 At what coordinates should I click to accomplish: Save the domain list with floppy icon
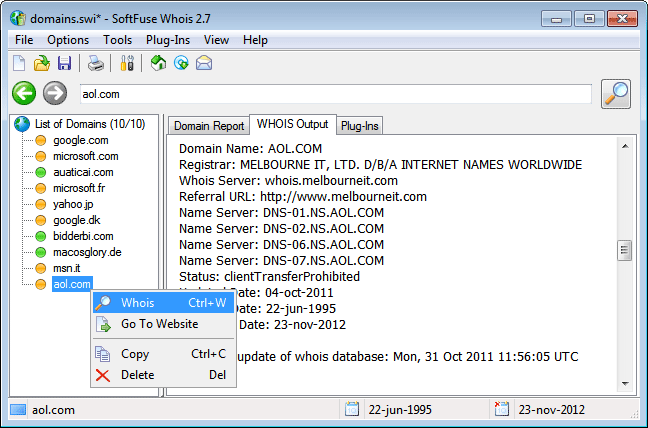point(63,64)
